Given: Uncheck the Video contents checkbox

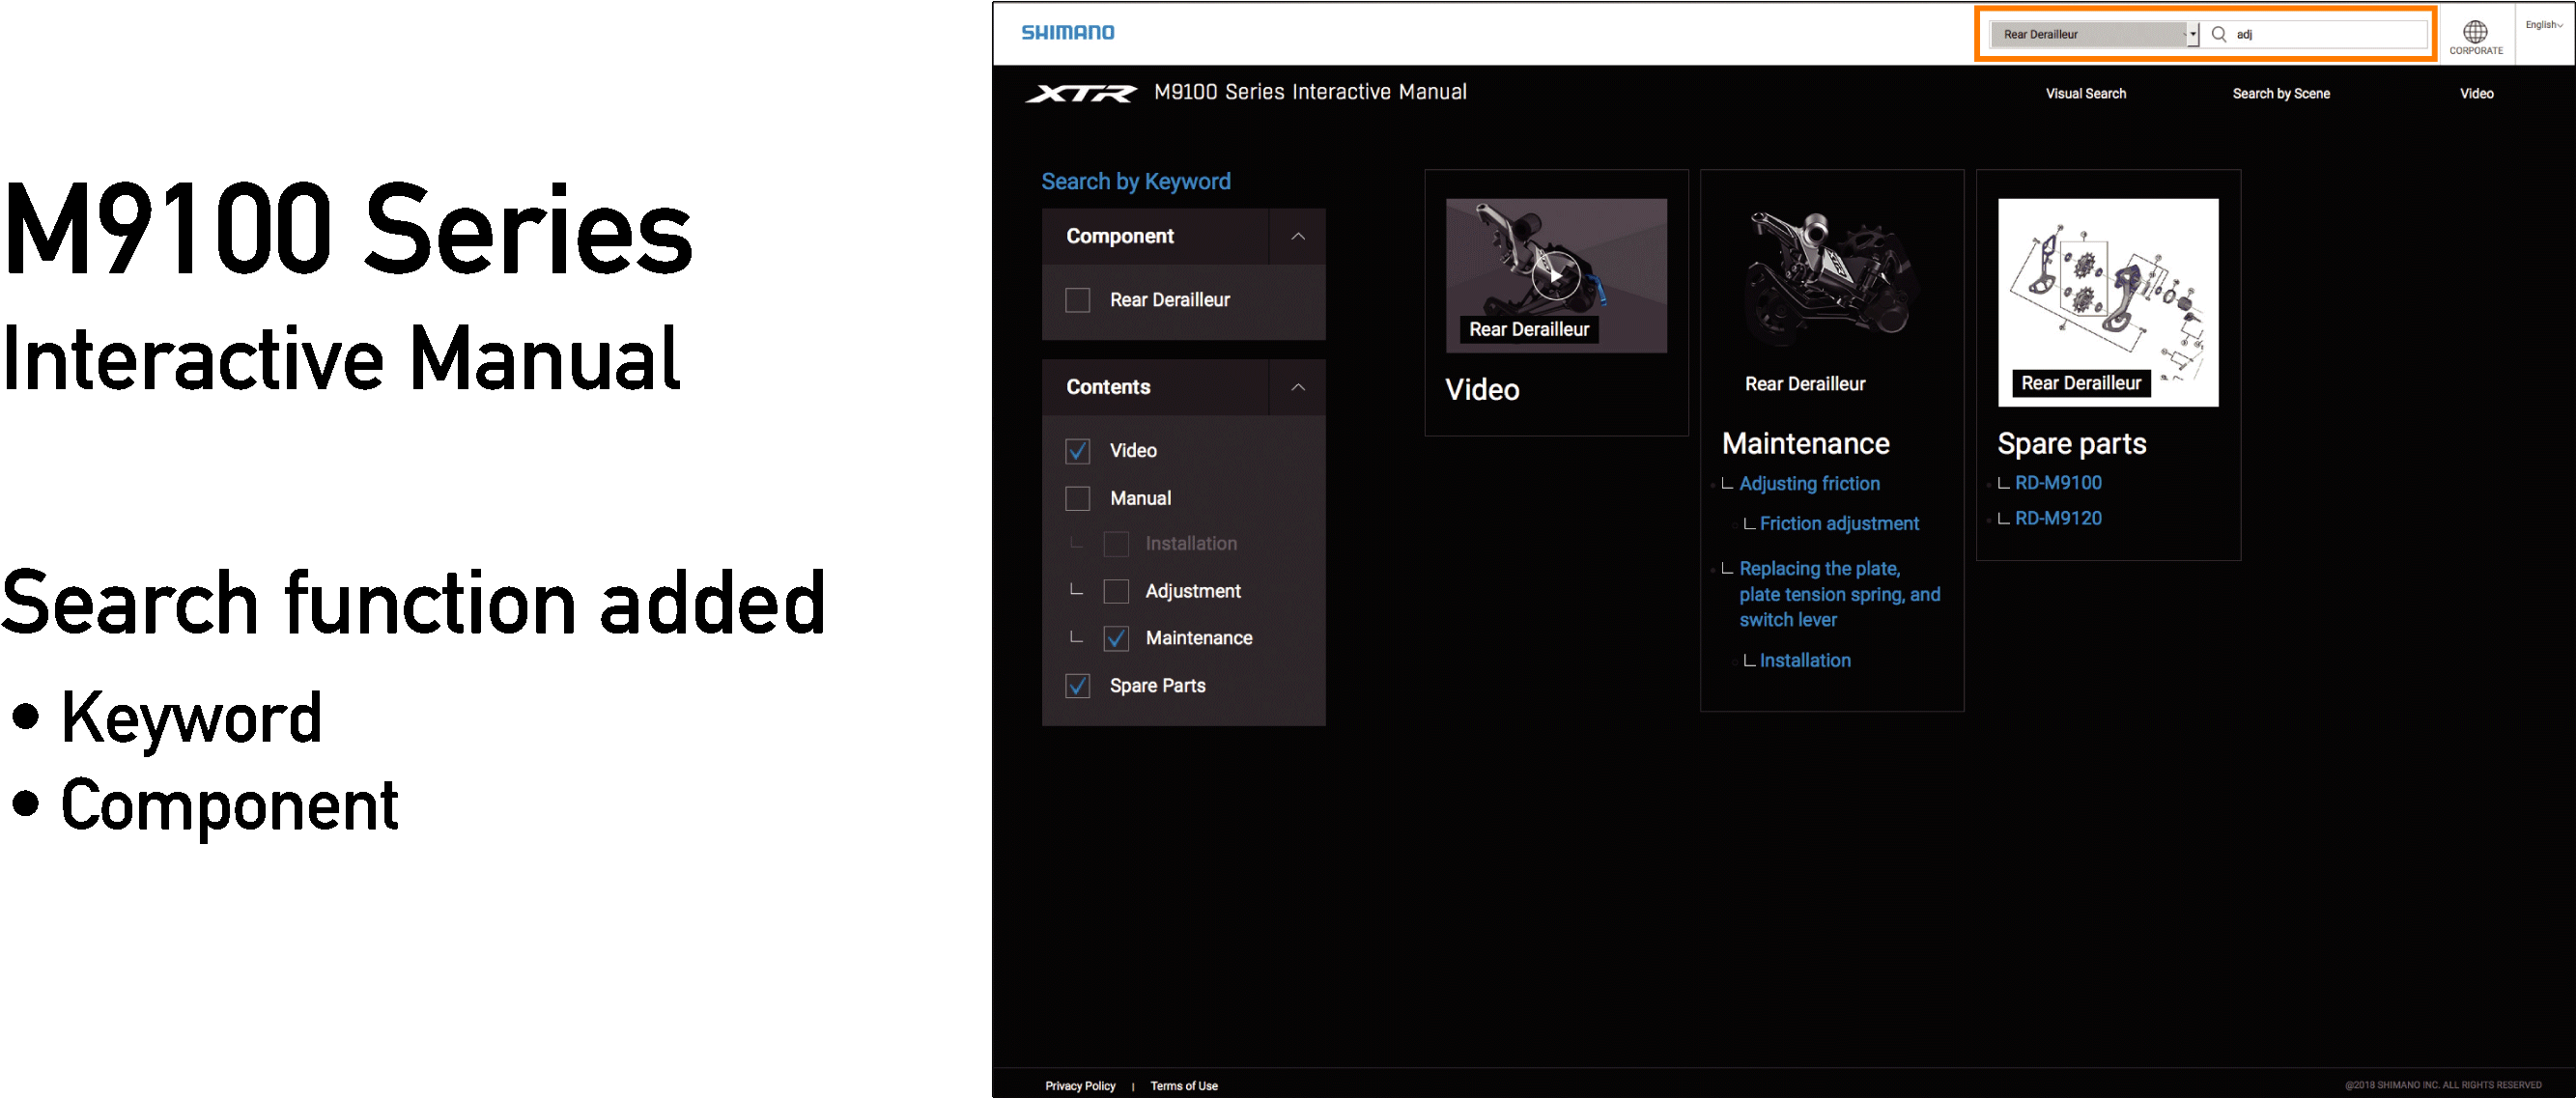Looking at the screenshot, I should pos(1077,451).
